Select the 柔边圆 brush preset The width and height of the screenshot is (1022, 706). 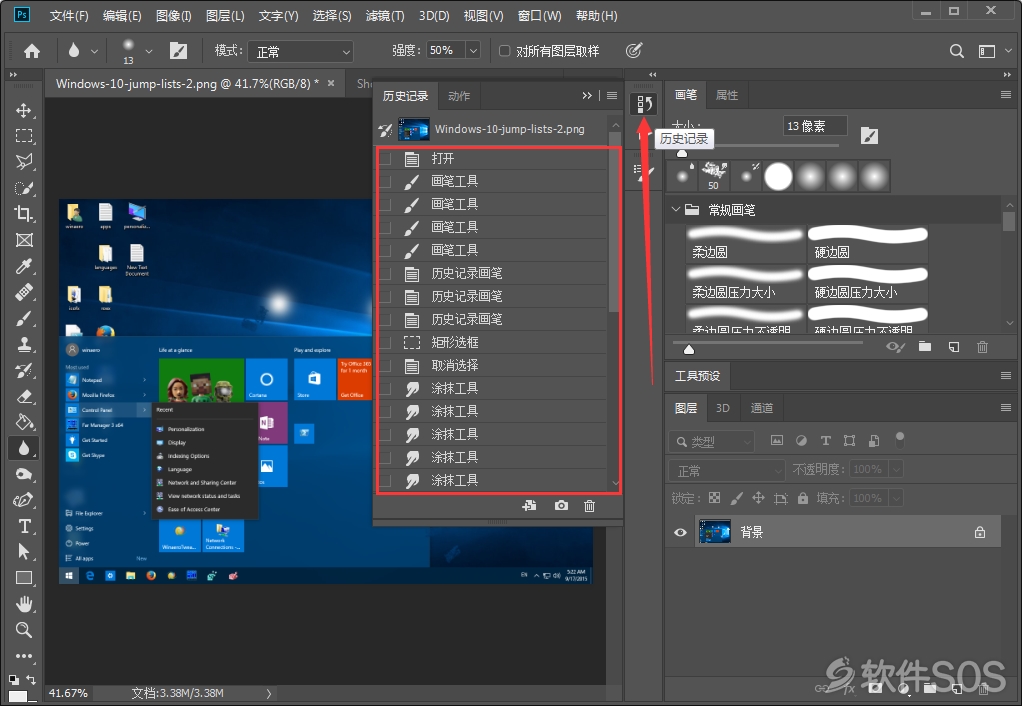[746, 243]
